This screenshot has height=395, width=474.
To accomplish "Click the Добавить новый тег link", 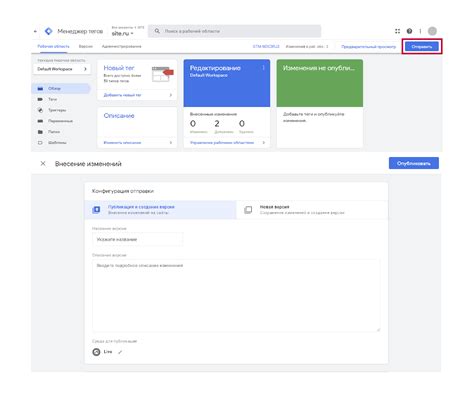I will pos(122,95).
